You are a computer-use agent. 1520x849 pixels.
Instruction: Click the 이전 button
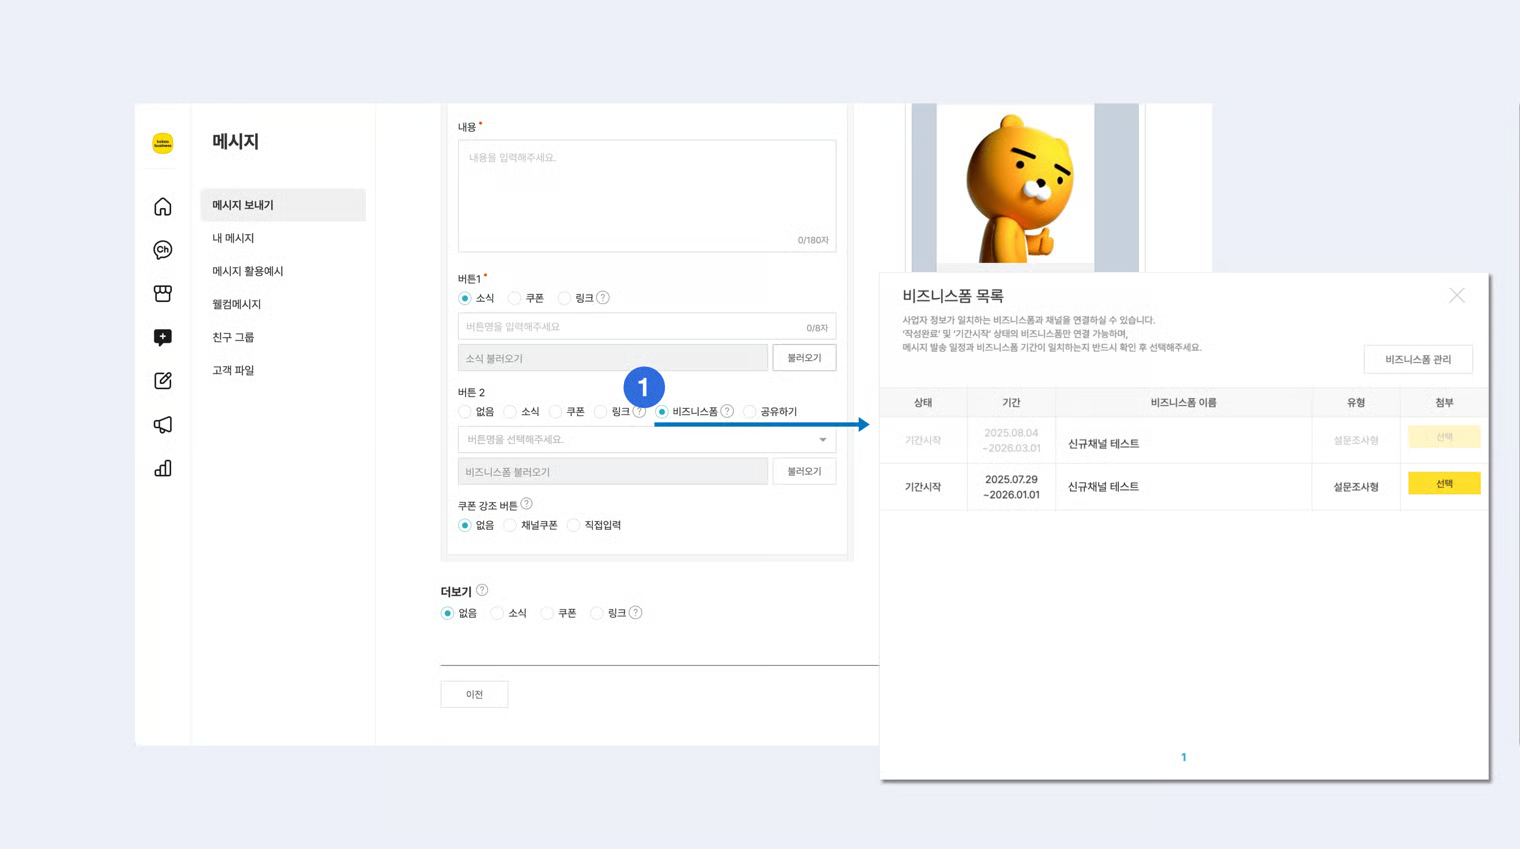(474, 694)
